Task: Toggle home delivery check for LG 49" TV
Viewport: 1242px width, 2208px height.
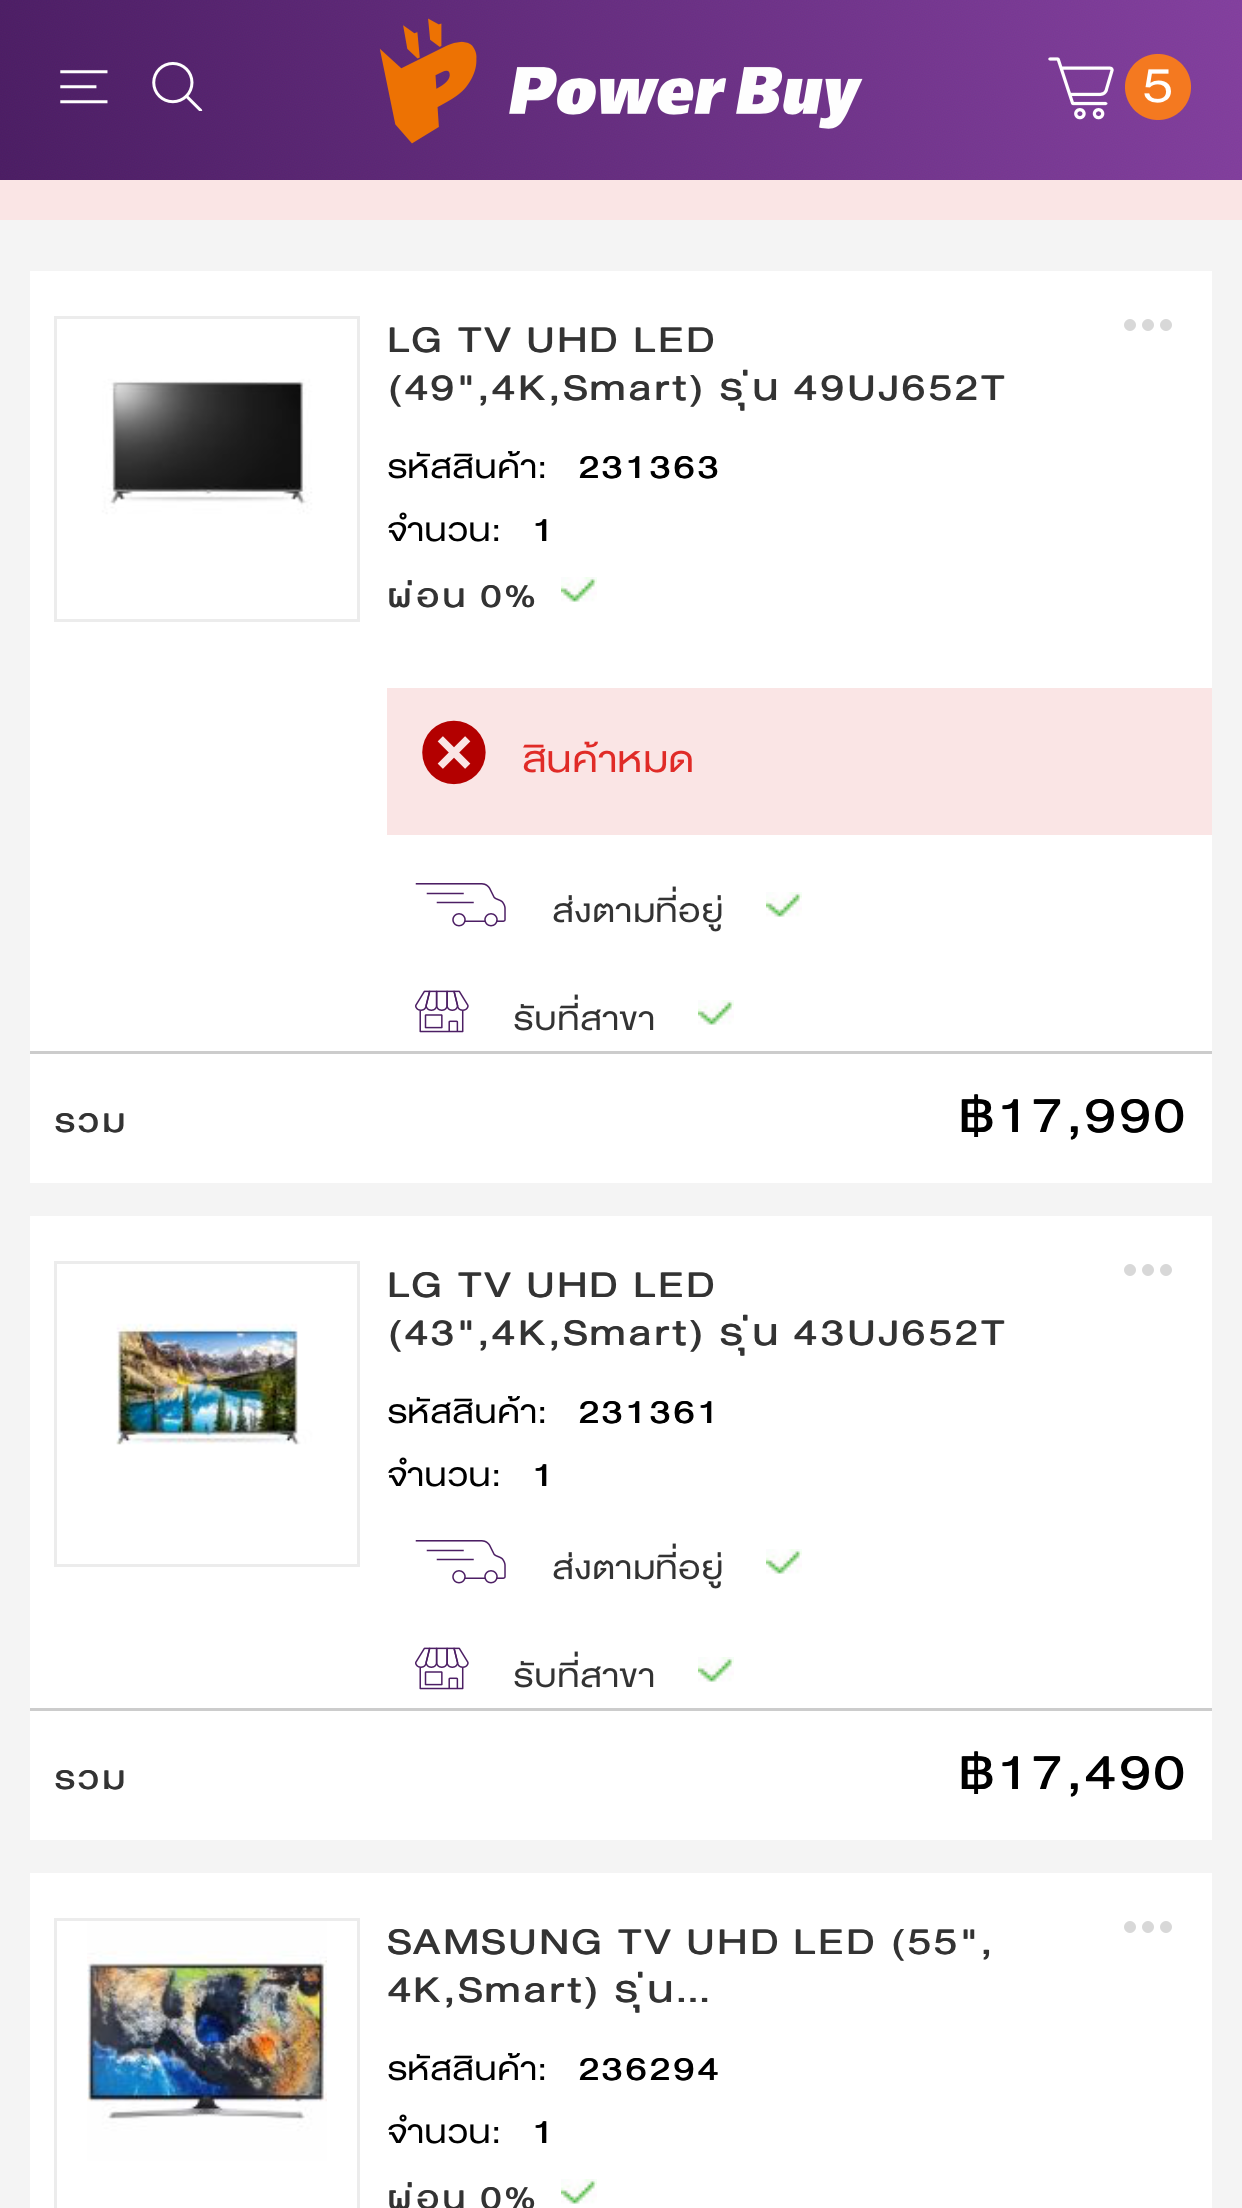Action: click(x=783, y=906)
